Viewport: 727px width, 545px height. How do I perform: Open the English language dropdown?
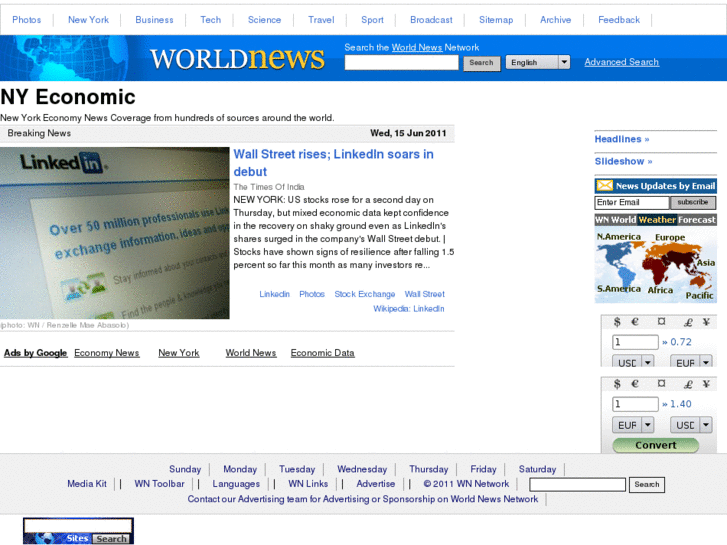click(x=537, y=62)
